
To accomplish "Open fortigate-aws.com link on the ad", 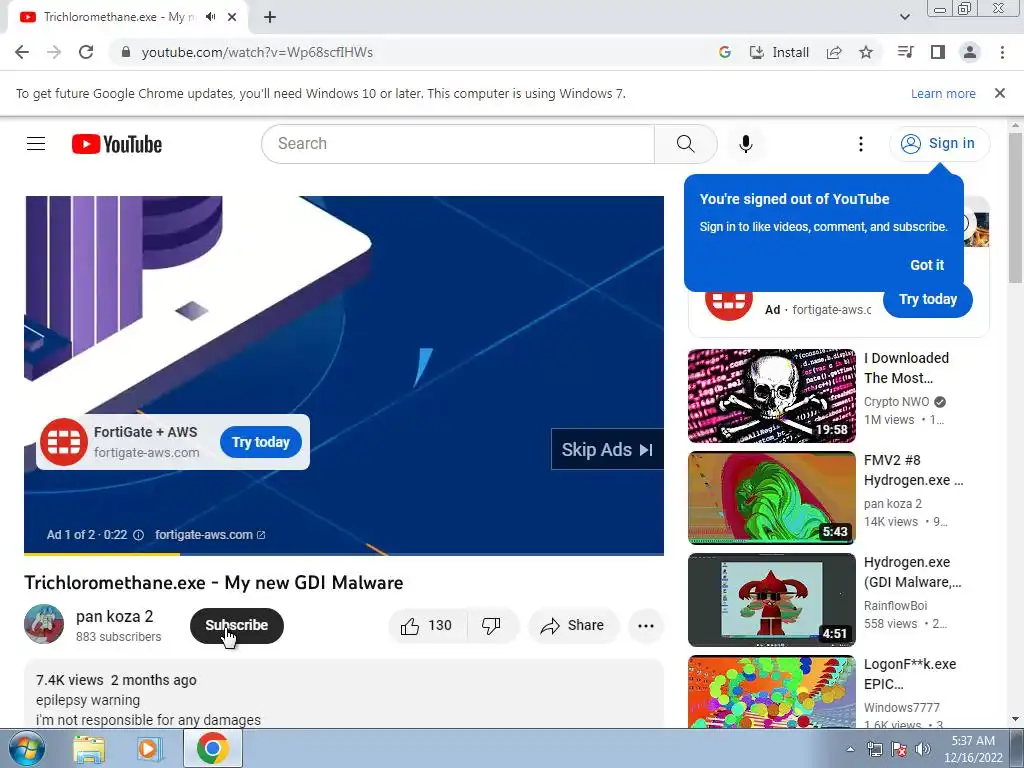I will click(210, 535).
